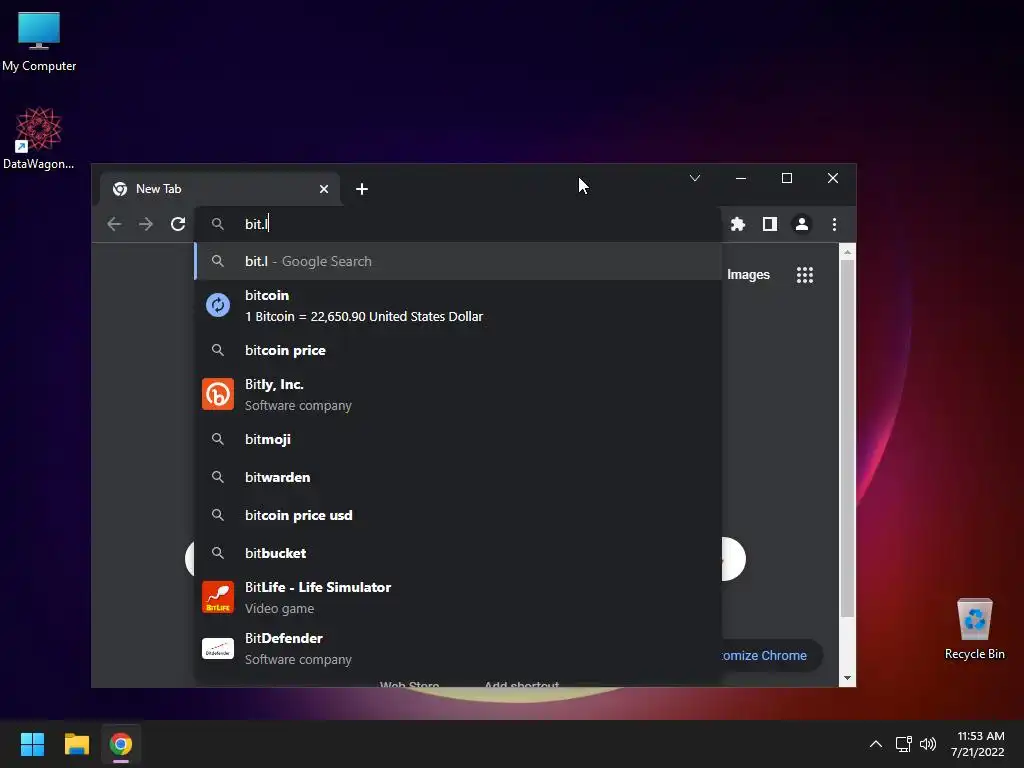The width and height of the screenshot is (1024, 768).
Task: Open Google apps grid icon
Action: click(805, 274)
